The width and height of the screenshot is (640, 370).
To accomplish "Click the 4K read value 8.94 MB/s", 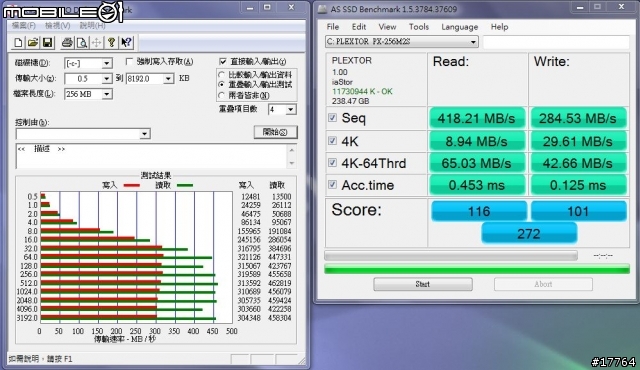I will pyautogui.click(x=477, y=141).
